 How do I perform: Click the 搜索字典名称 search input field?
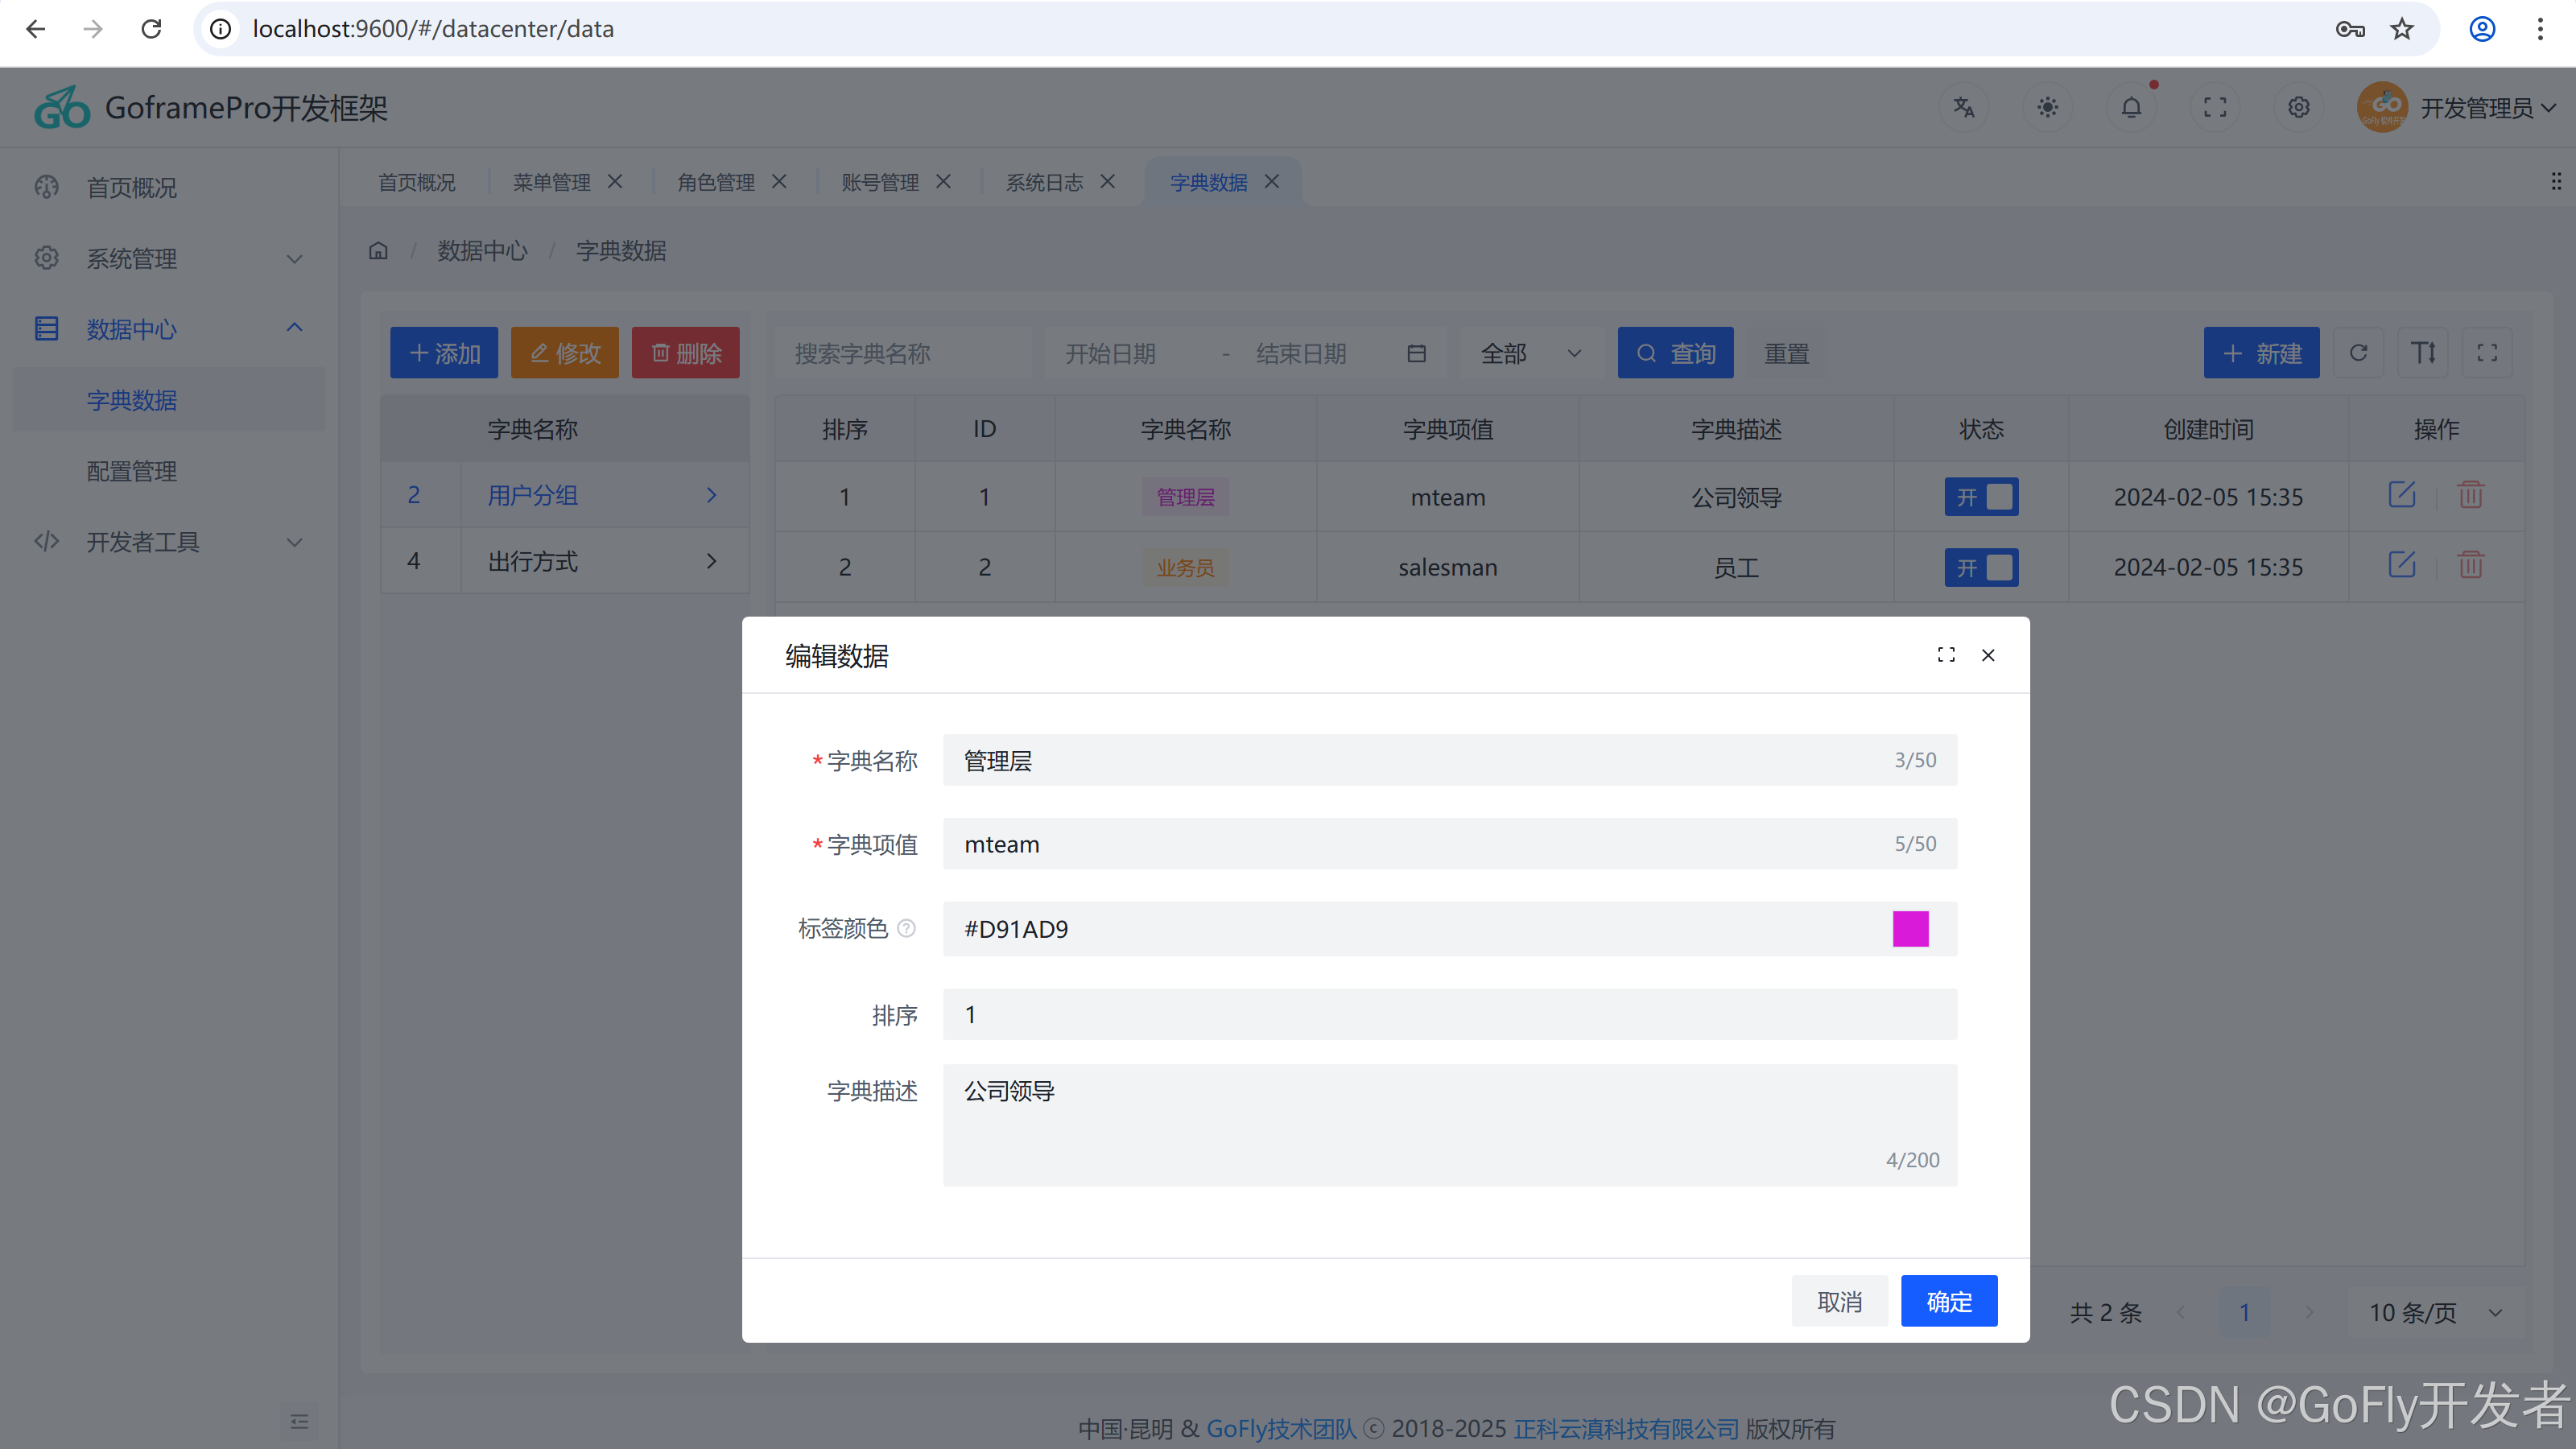click(x=901, y=352)
